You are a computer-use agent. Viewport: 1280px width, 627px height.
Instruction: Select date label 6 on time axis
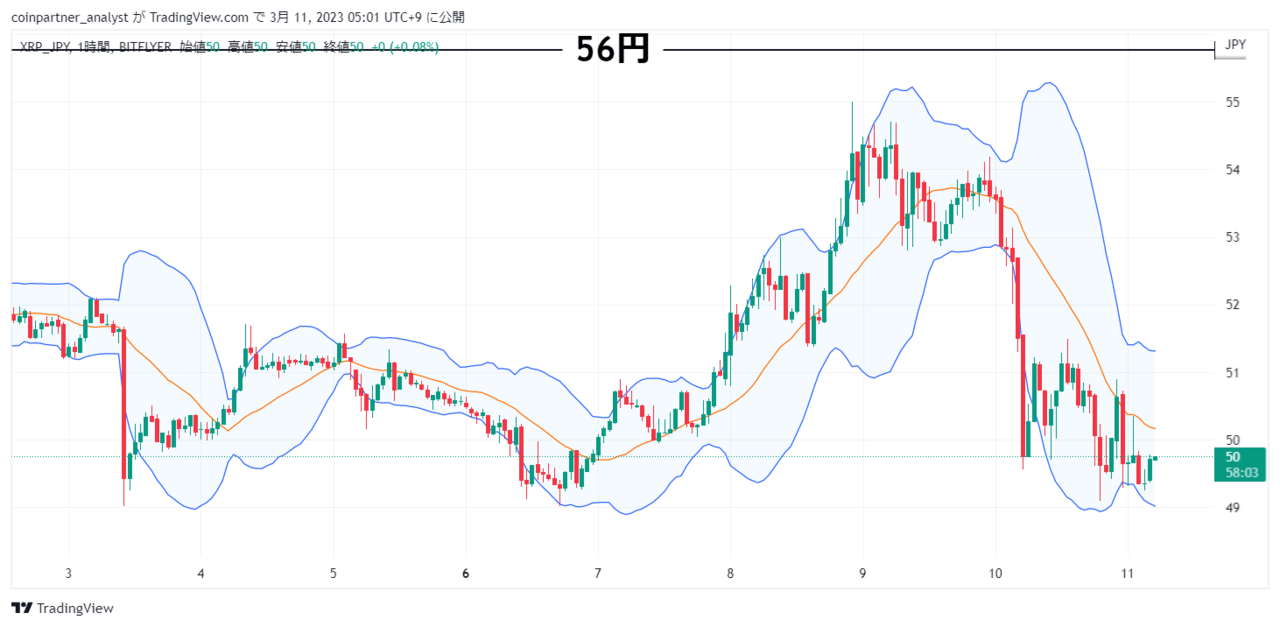[x=466, y=574]
